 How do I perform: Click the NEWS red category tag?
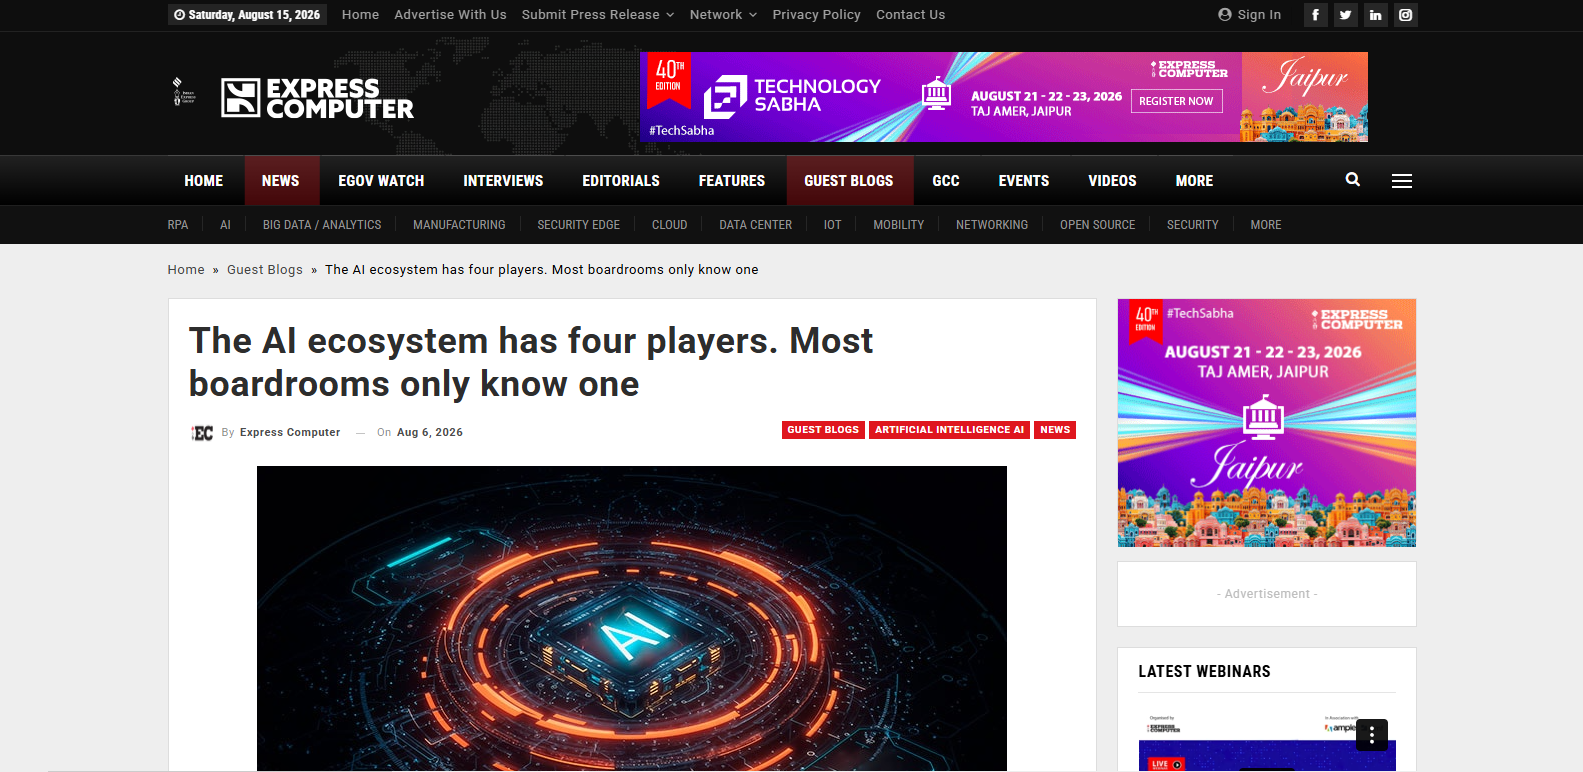[x=1055, y=430]
